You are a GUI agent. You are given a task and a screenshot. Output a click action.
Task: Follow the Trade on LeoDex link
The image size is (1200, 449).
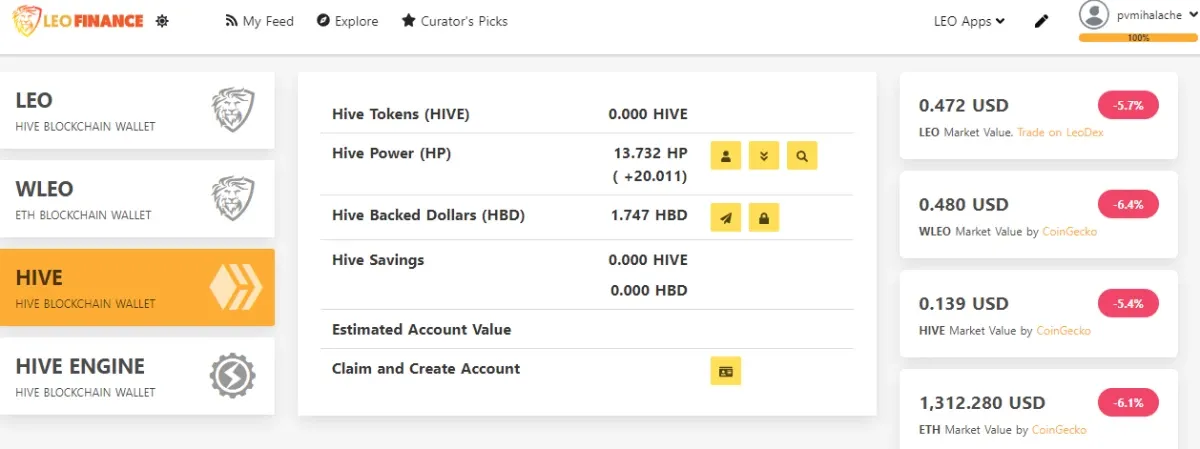click(x=1061, y=133)
